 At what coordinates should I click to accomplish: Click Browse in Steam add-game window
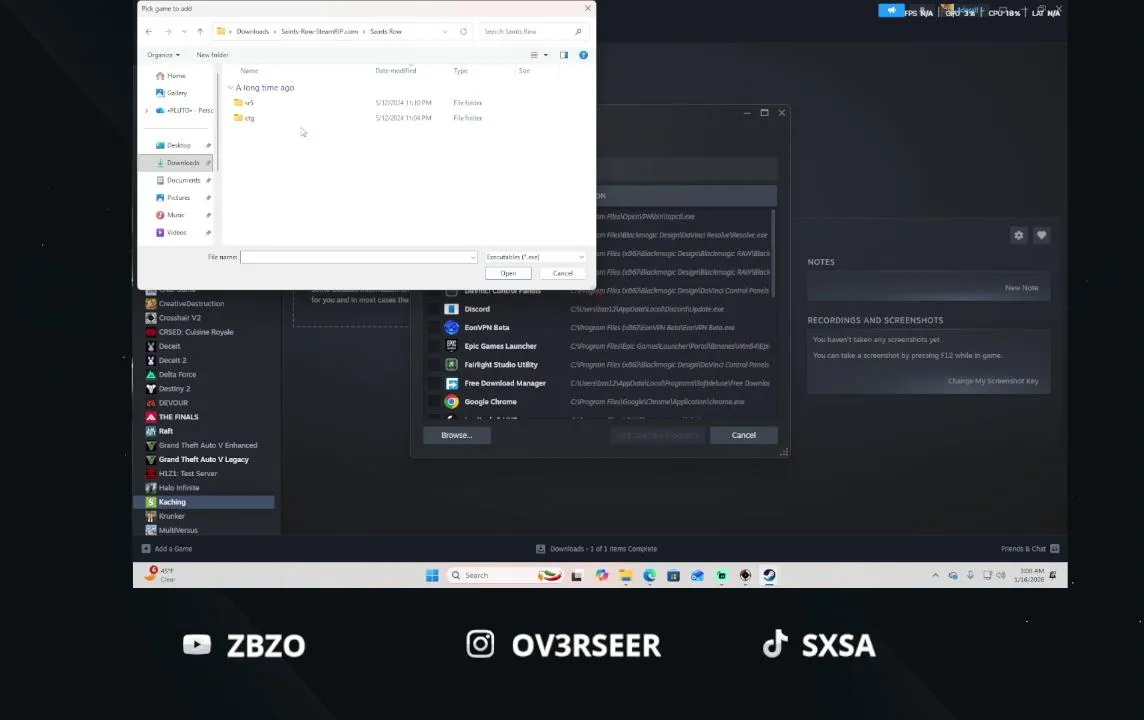tap(457, 436)
